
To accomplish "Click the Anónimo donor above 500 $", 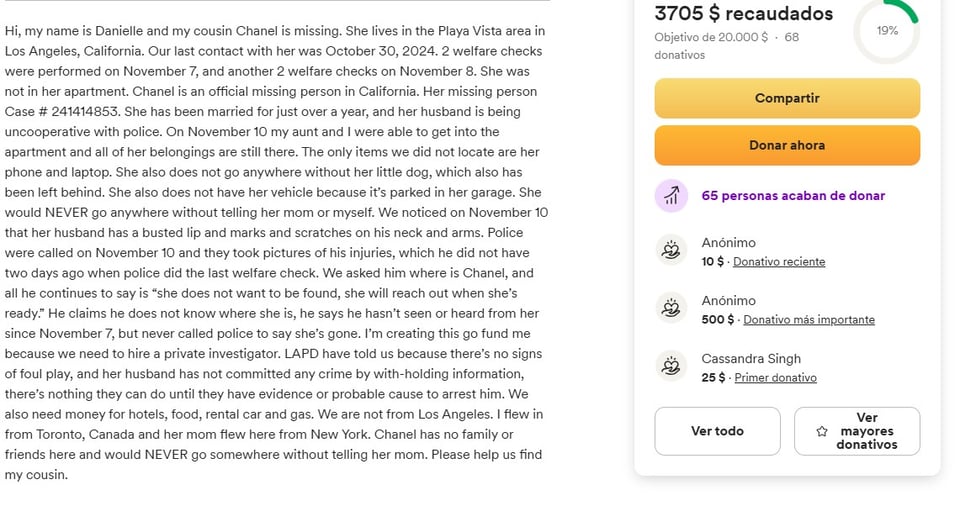I will tap(729, 301).
